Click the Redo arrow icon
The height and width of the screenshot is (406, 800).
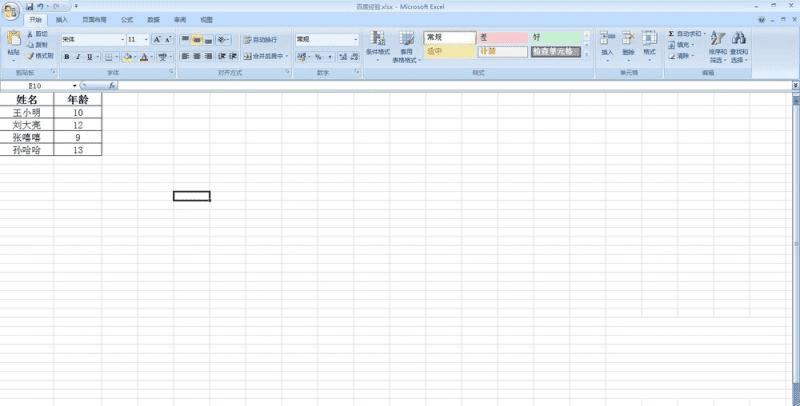[x=56, y=7]
